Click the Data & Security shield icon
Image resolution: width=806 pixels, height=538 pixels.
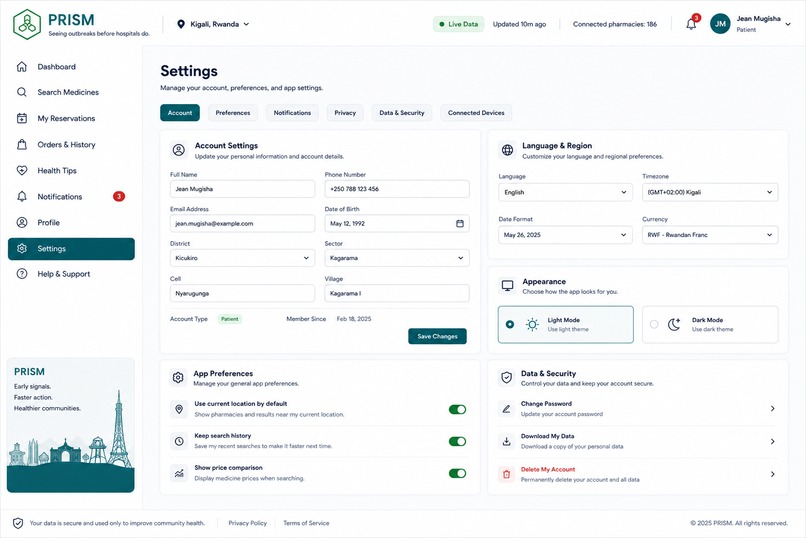point(506,378)
